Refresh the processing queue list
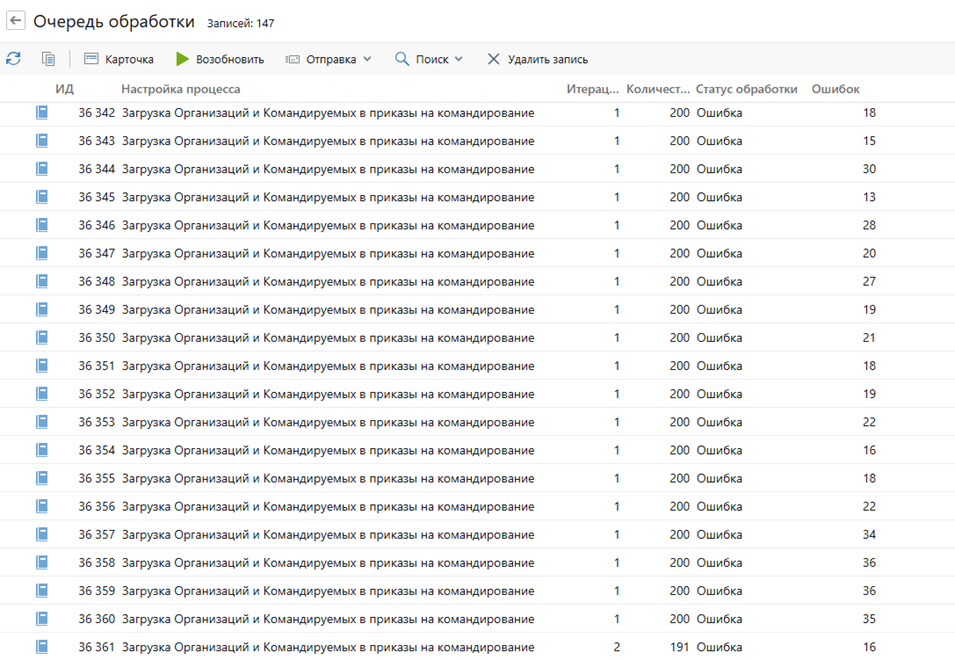Screen dimensions: 955x660 13,58
